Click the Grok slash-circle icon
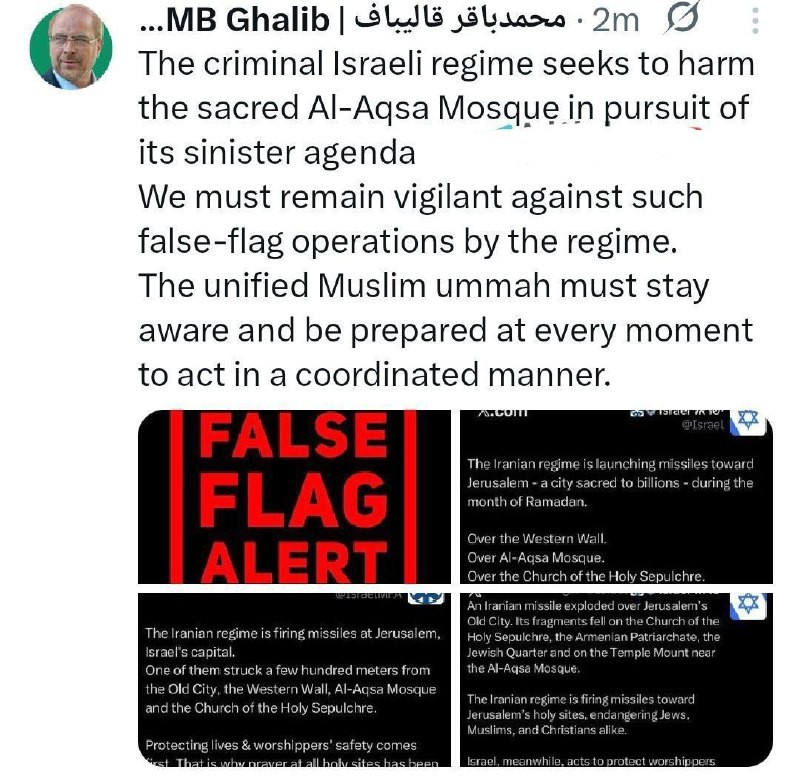The height and width of the screenshot is (778, 800). pyautogui.click(x=681, y=18)
